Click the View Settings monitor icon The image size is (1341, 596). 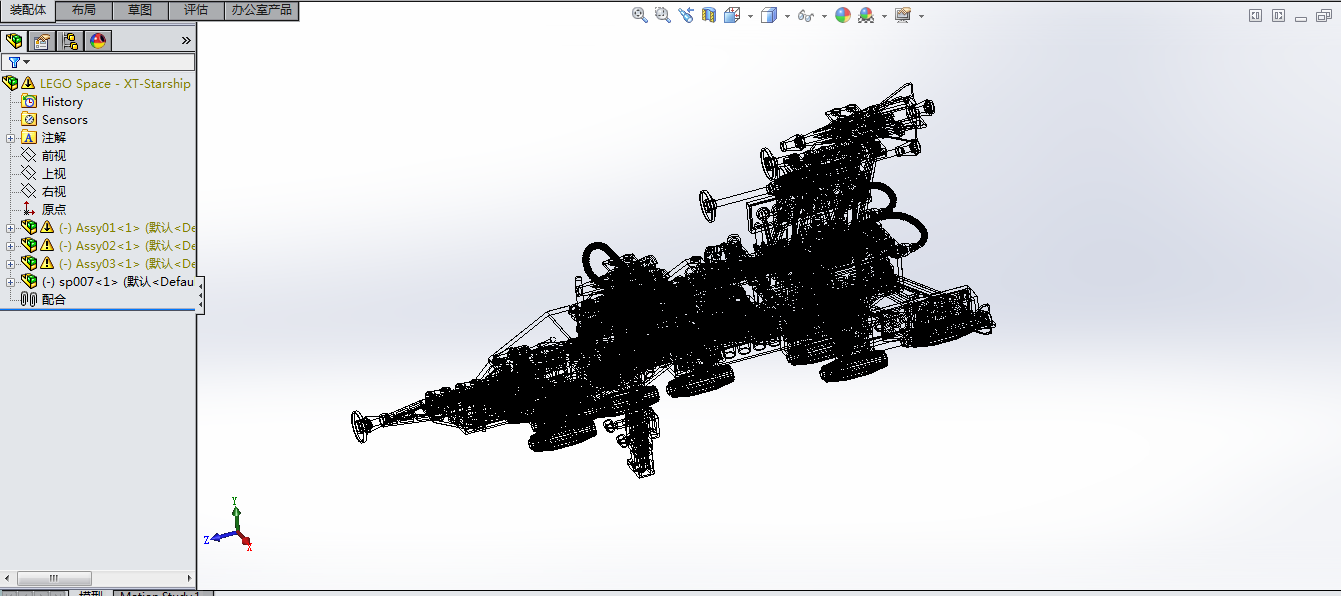coord(903,15)
